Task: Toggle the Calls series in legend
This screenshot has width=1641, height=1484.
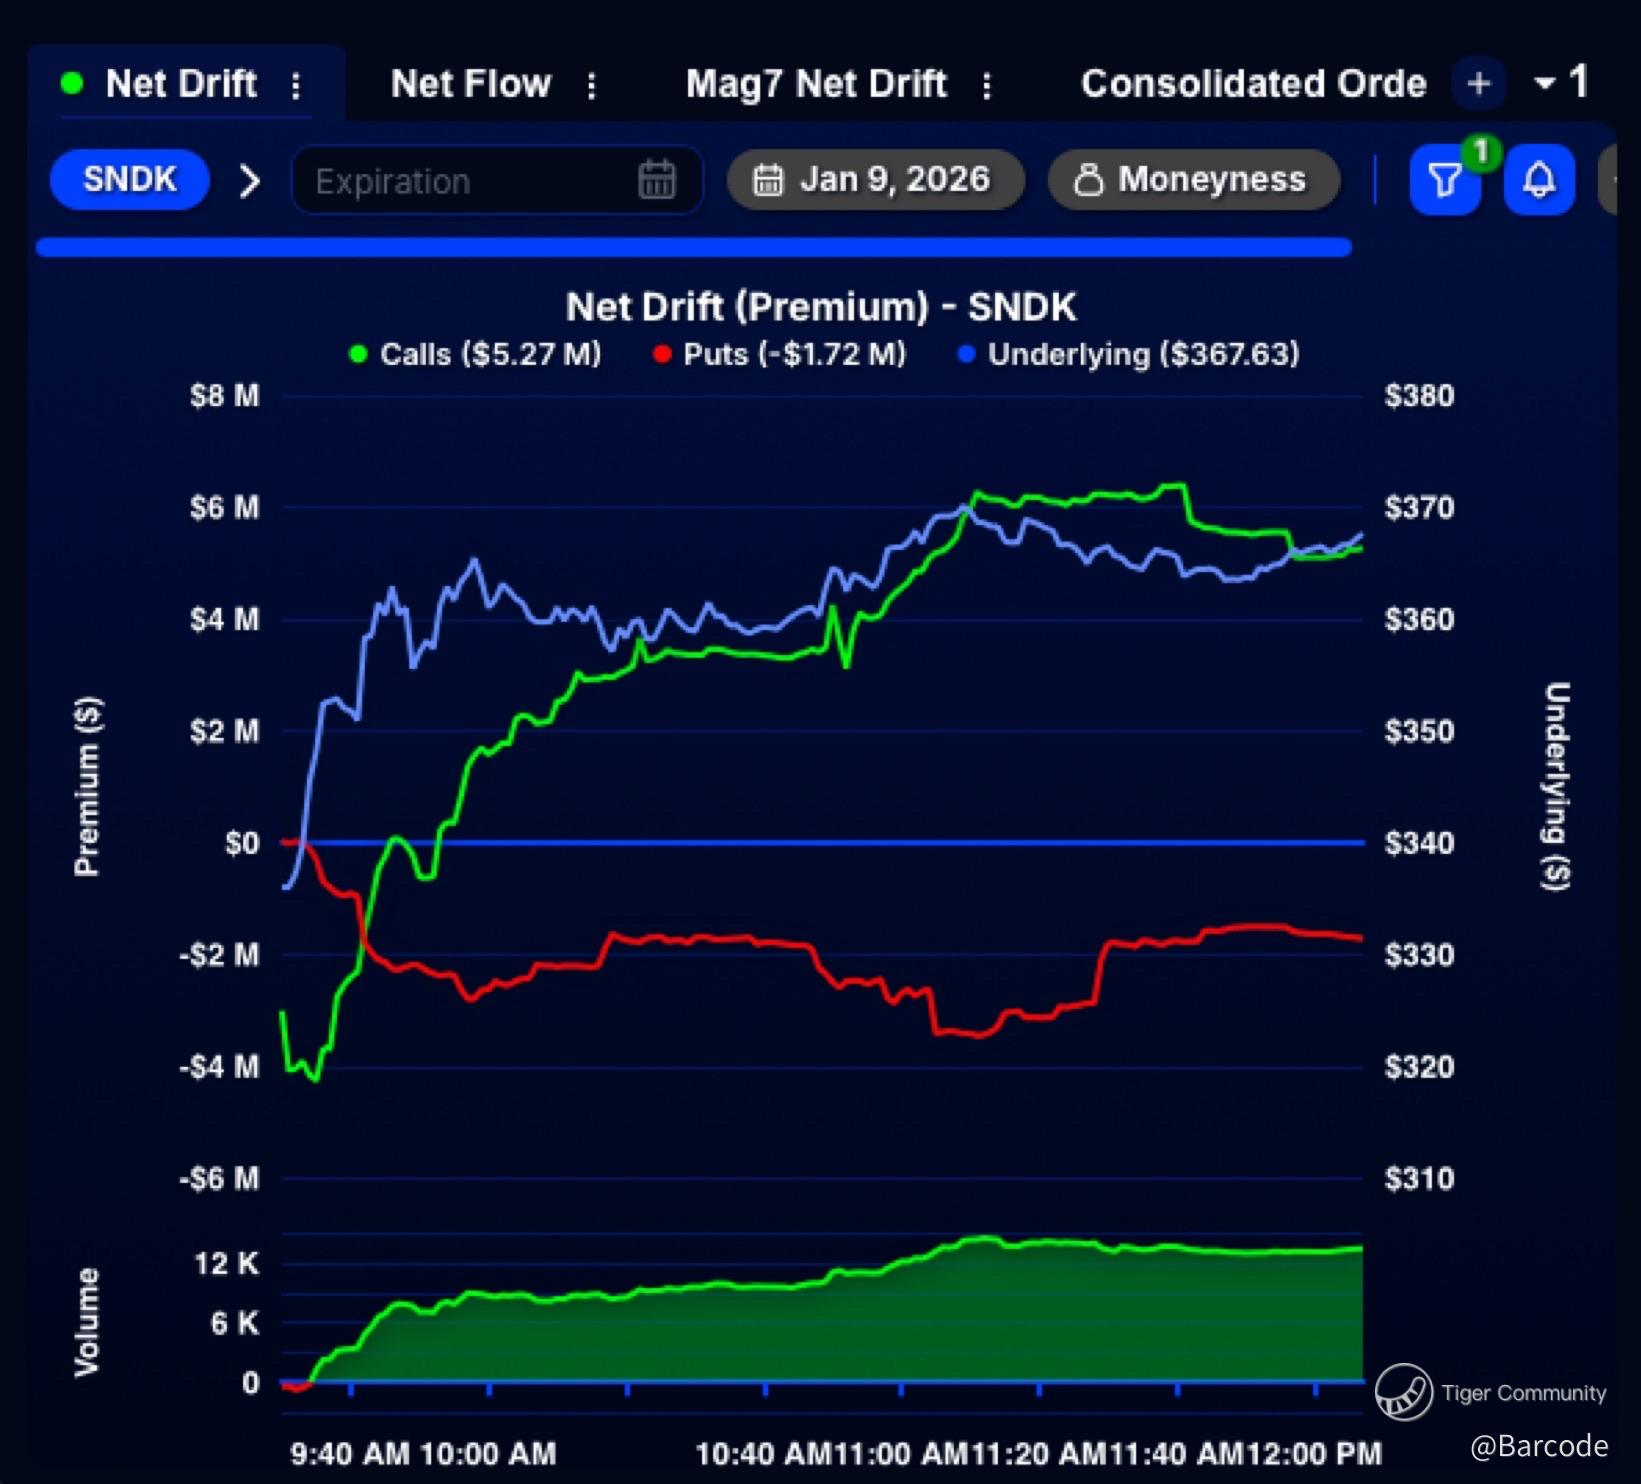Action: click(475, 354)
